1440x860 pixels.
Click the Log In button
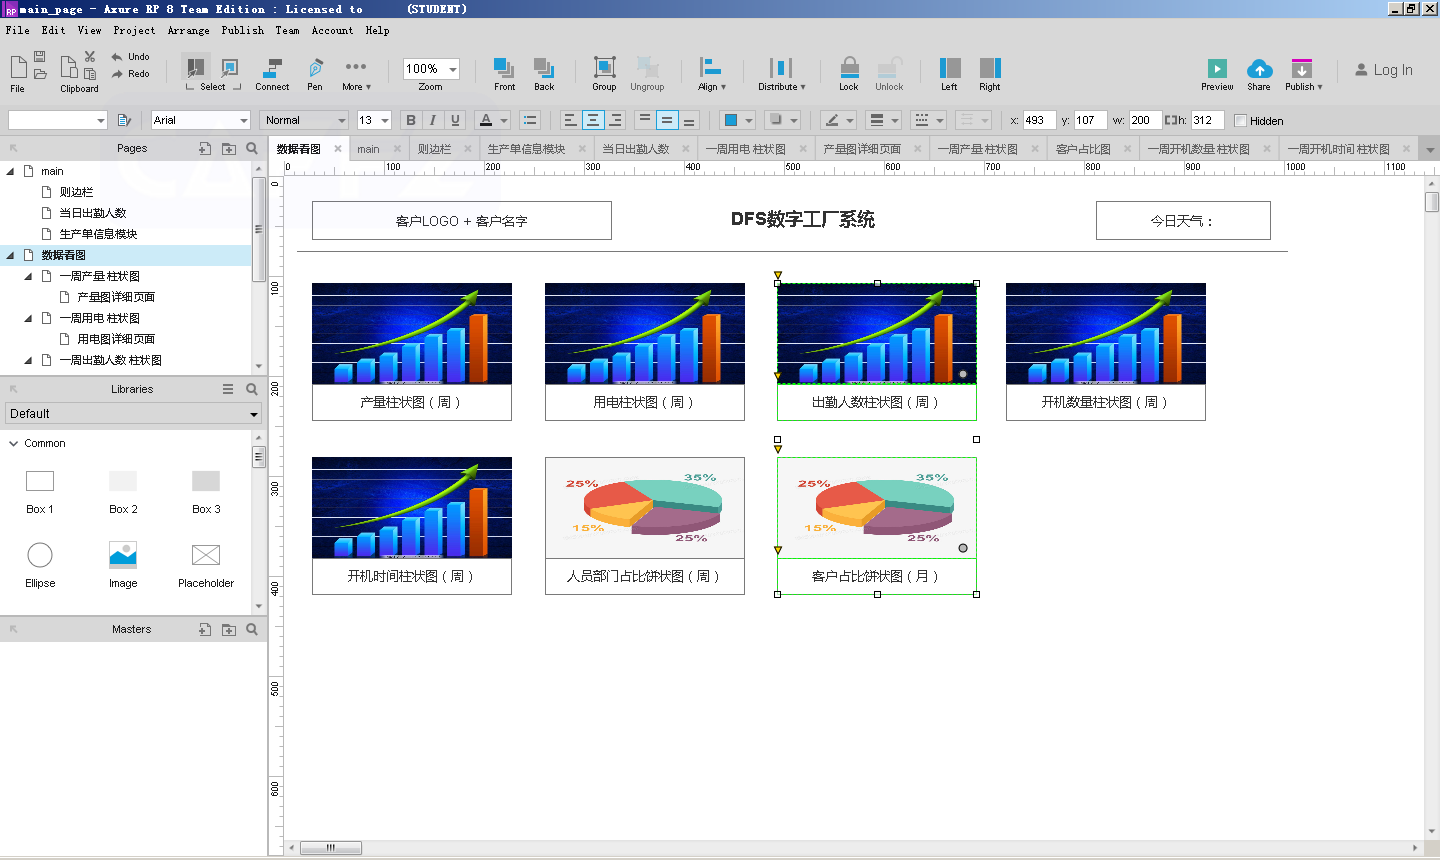click(x=1384, y=70)
